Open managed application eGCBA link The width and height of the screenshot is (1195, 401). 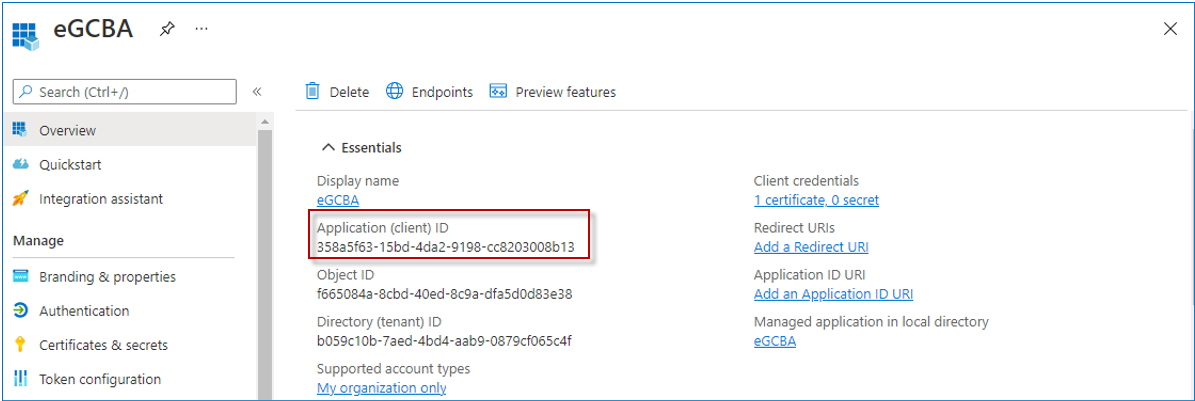(x=774, y=342)
